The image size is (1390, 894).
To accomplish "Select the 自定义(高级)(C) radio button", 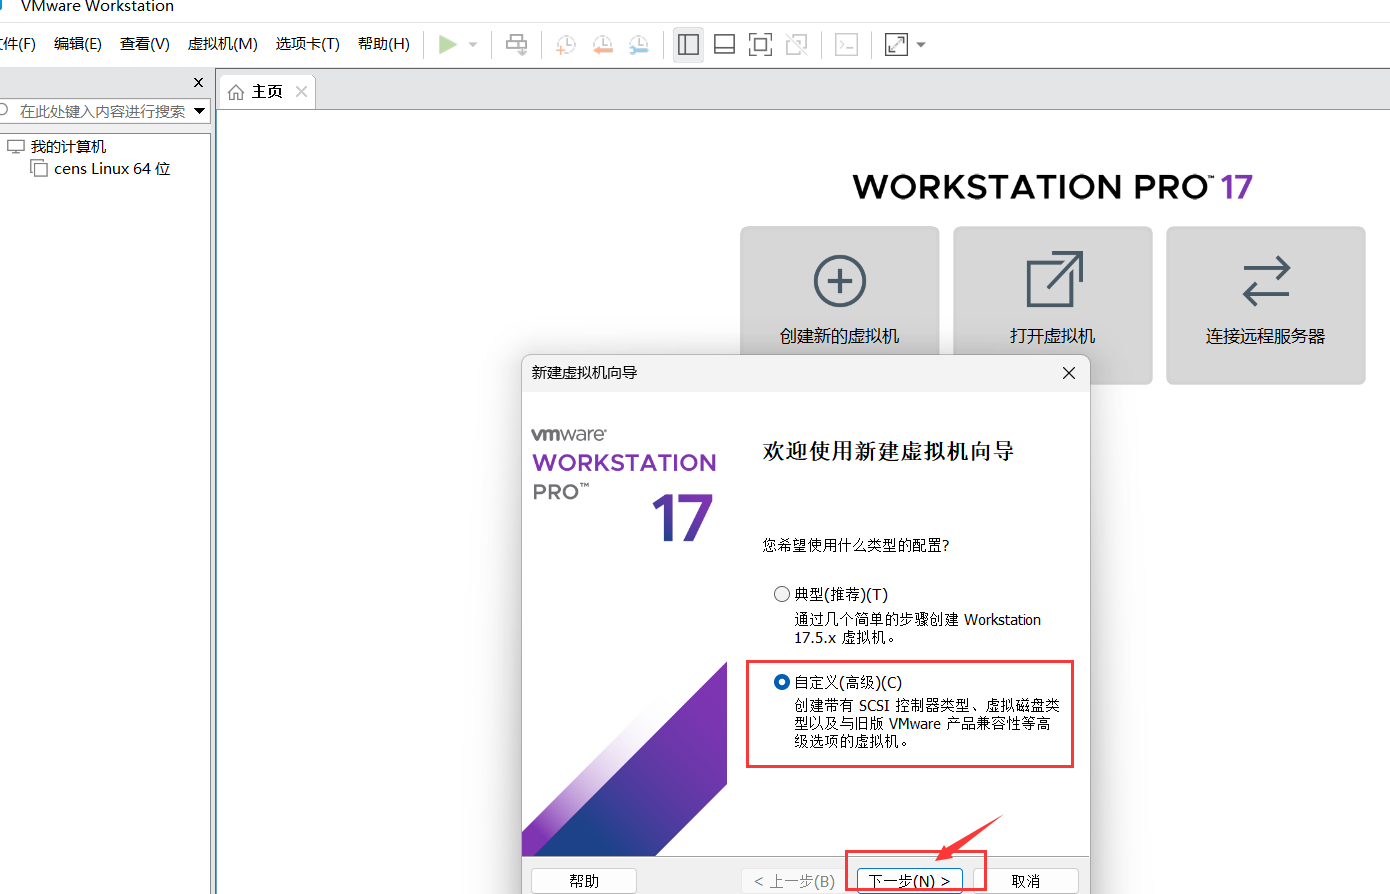I will [x=781, y=682].
